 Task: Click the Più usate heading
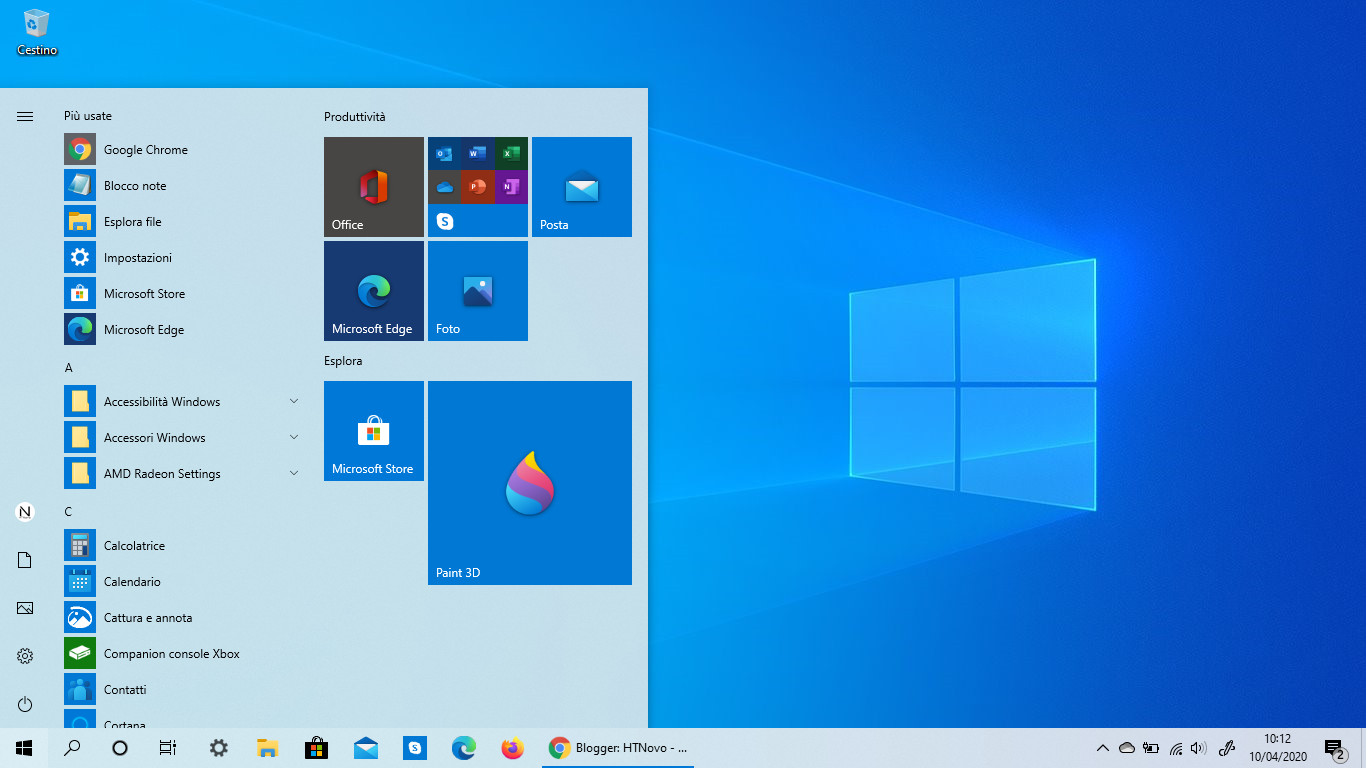(x=88, y=116)
